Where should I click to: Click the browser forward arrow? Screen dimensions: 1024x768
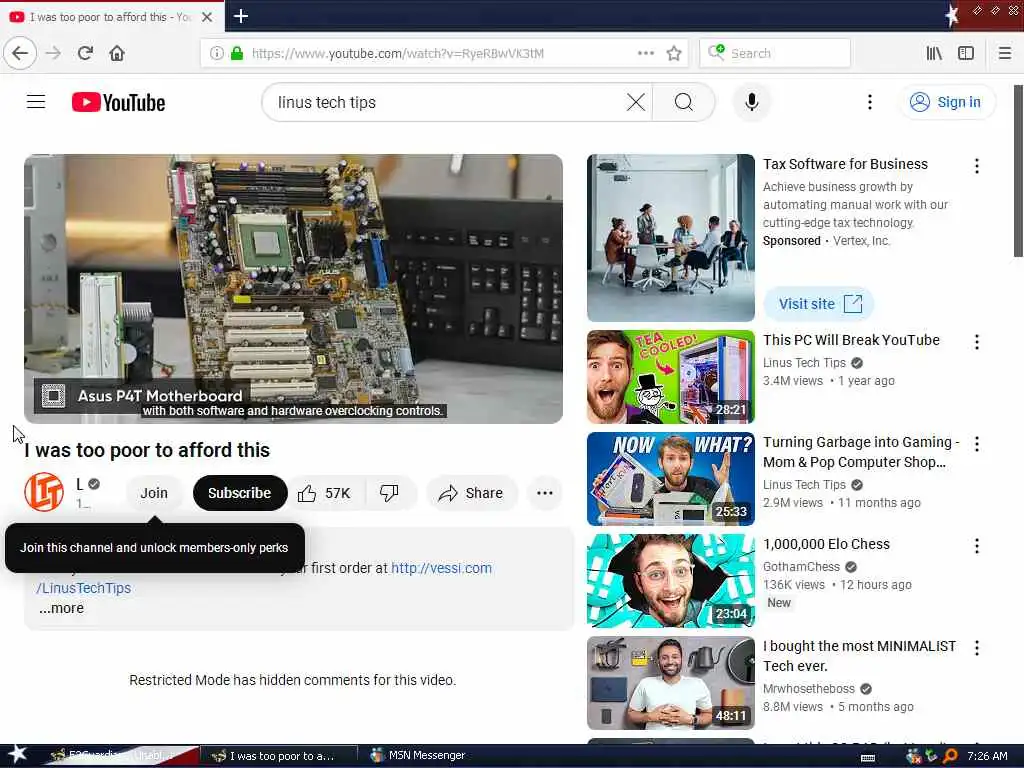(53, 53)
